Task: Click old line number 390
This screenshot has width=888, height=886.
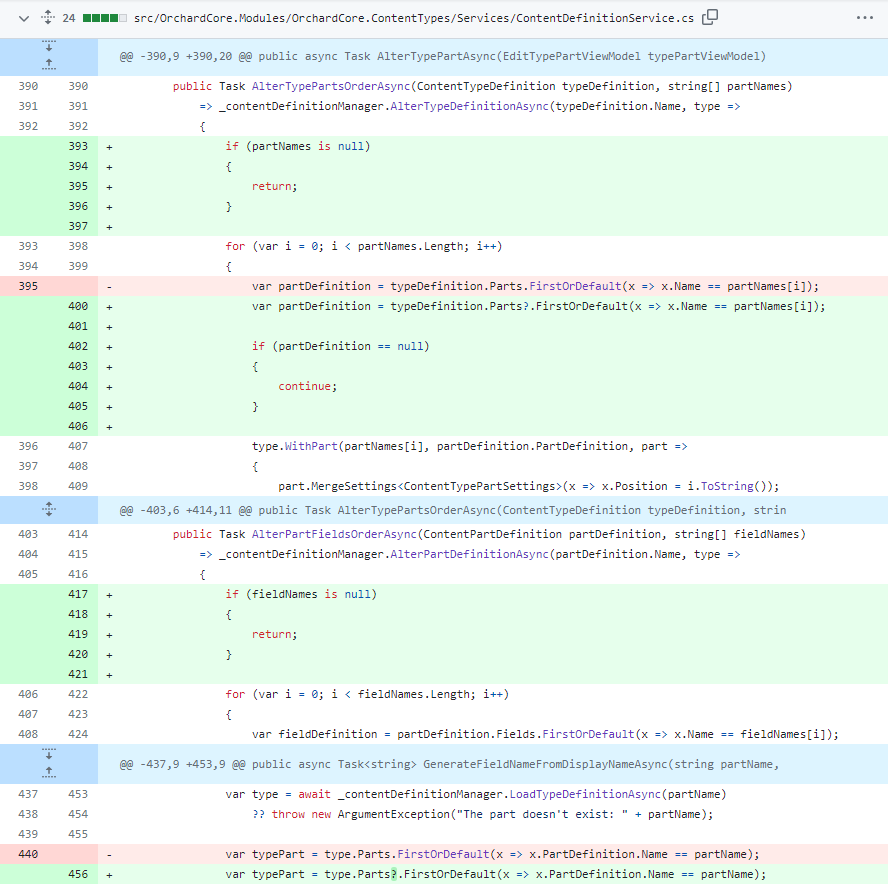Action: coord(28,86)
